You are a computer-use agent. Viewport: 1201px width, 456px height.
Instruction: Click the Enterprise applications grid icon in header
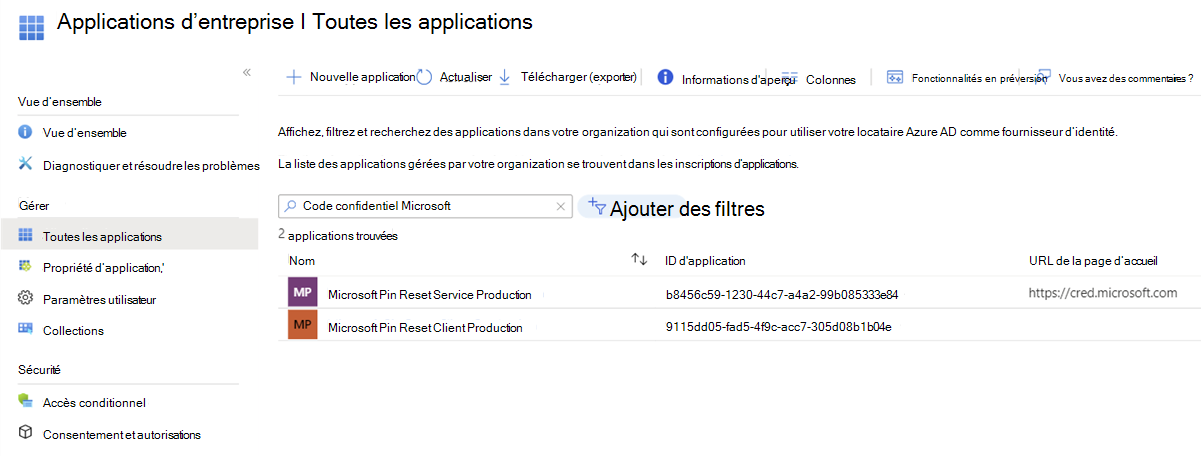[x=31, y=26]
